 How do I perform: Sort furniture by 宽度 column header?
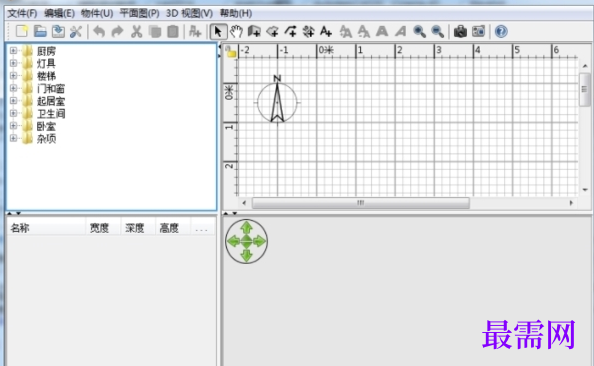pyautogui.click(x=103, y=228)
